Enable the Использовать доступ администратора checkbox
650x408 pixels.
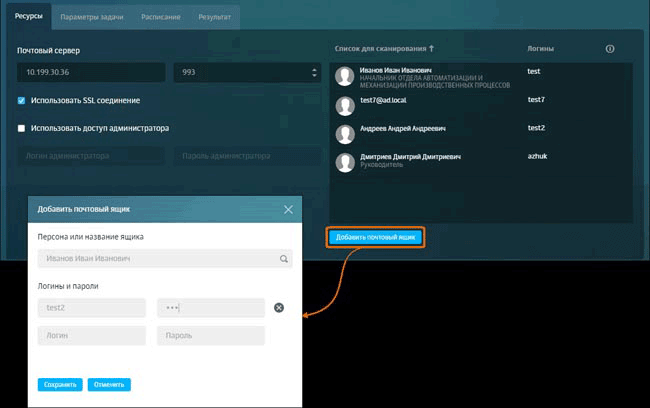pos(21,129)
